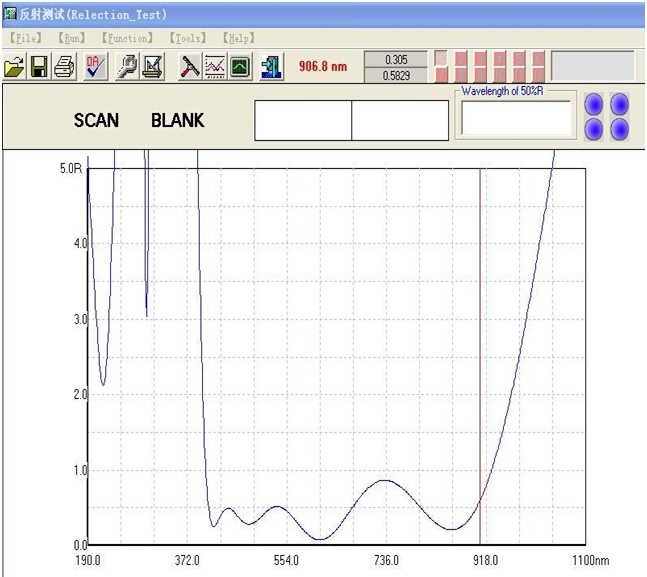Click the monitor display icon beside magnifier

(153, 67)
